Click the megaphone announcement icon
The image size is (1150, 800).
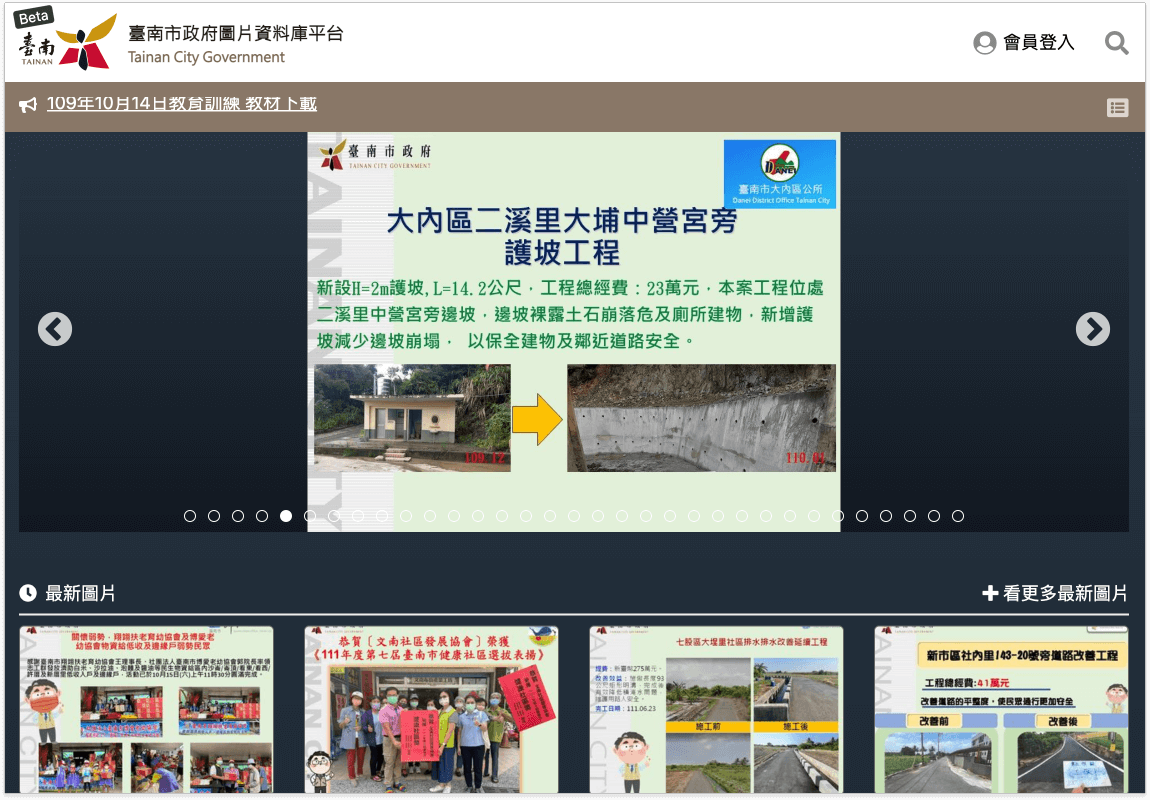[28, 105]
